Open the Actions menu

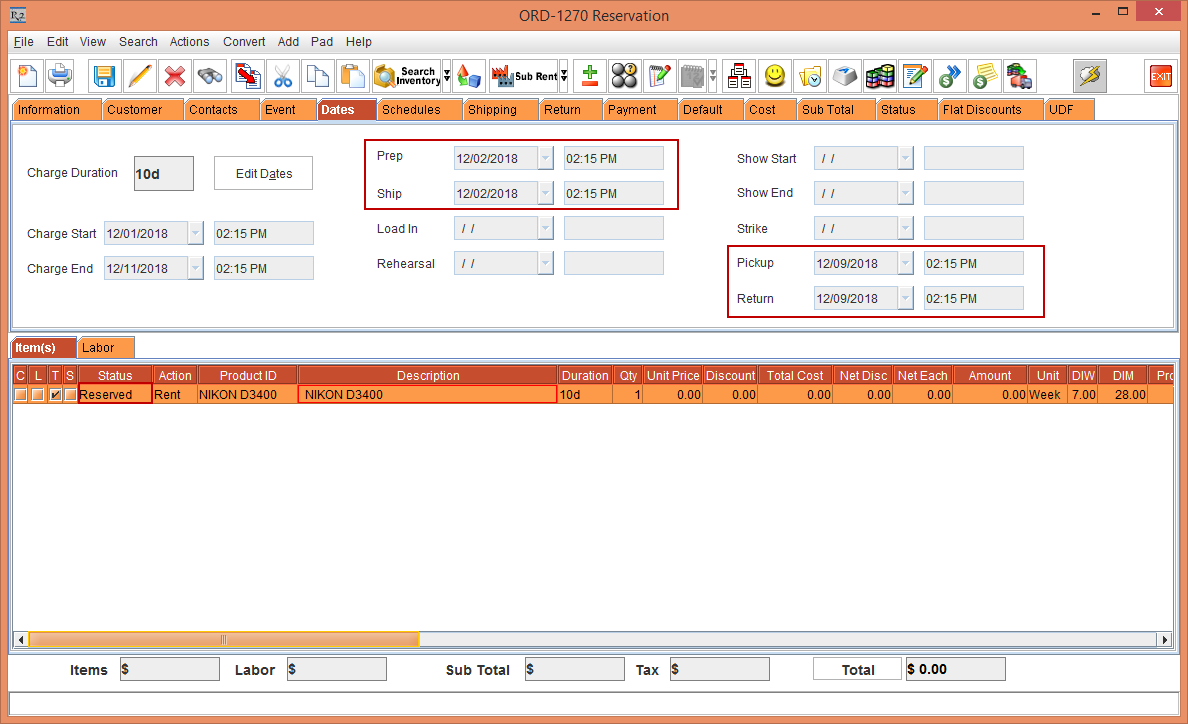click(x=189, y=42)
